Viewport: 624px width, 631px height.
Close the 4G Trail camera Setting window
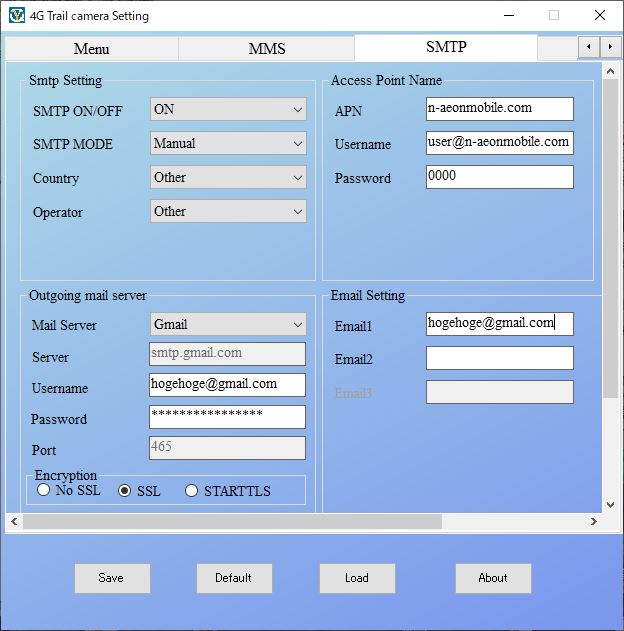tap(600, 16)
